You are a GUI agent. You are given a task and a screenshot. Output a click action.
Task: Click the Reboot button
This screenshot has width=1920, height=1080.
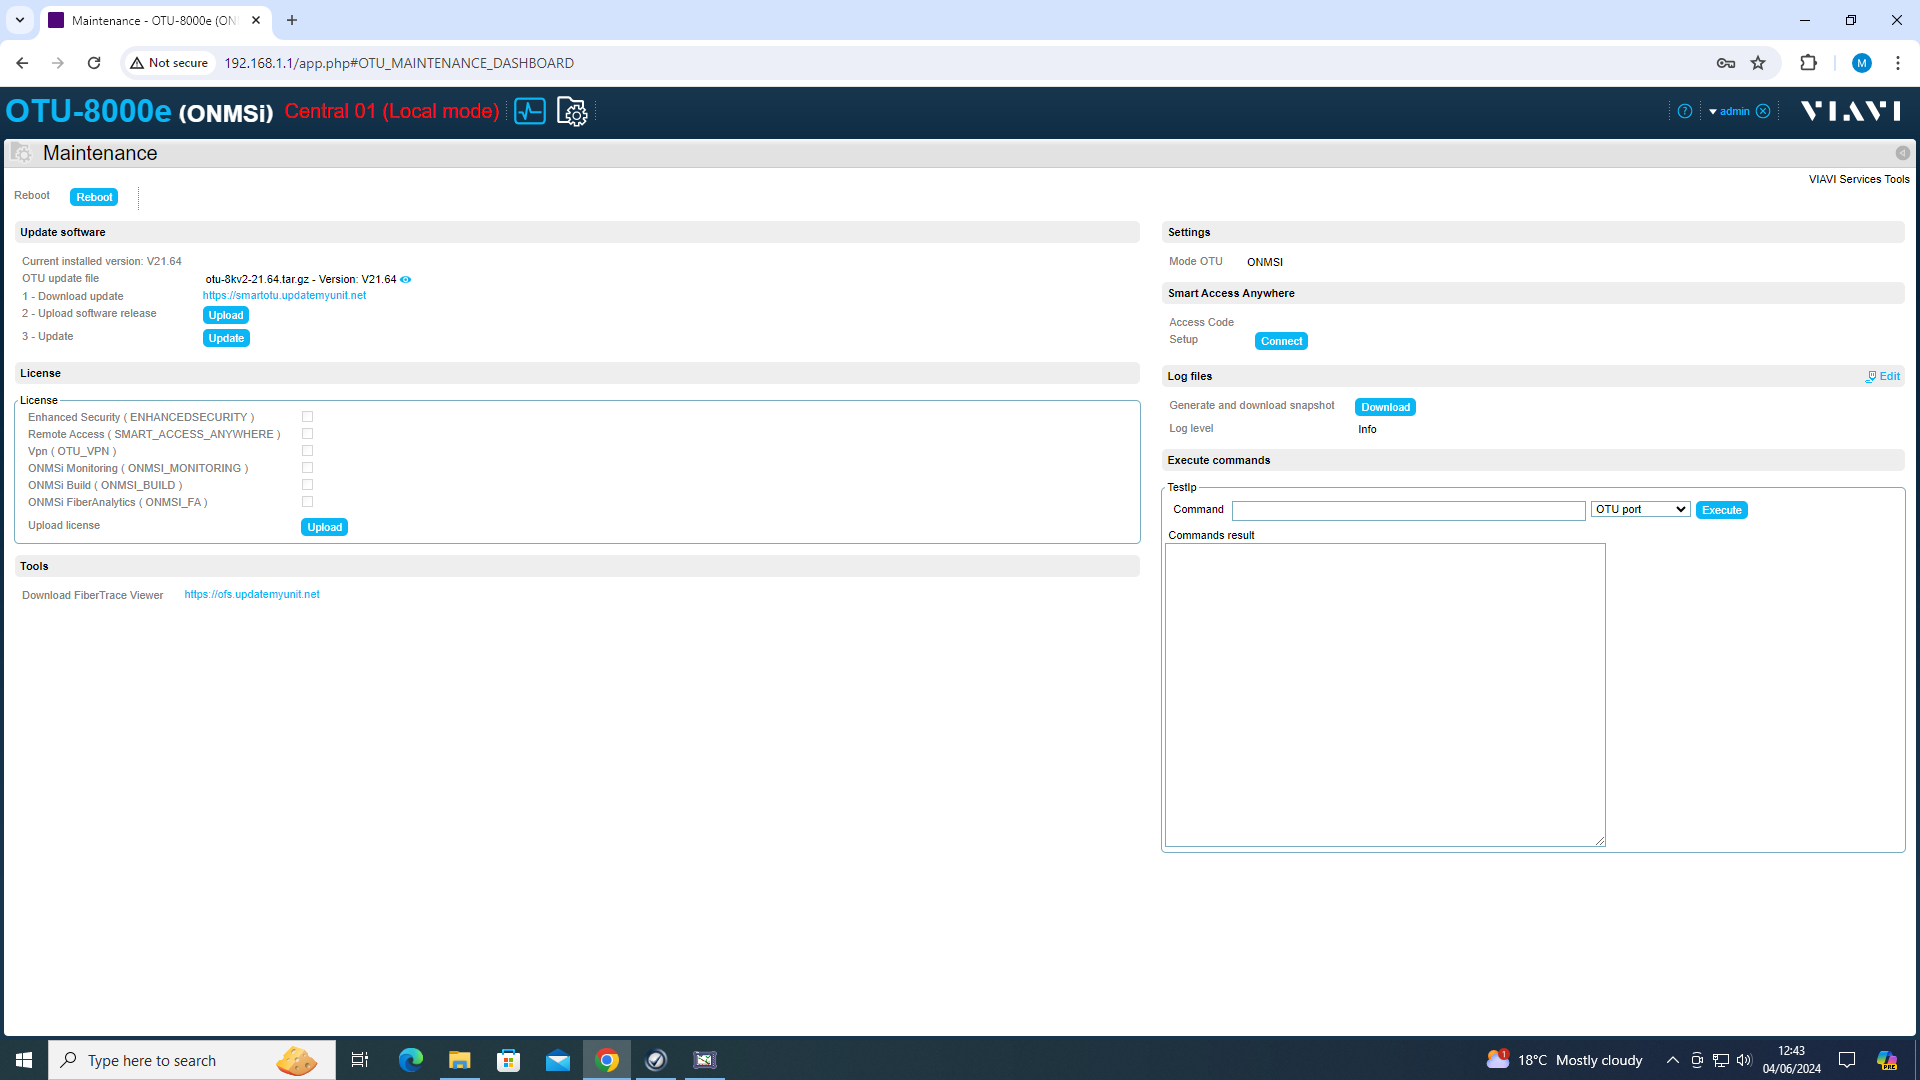[94, 197]
